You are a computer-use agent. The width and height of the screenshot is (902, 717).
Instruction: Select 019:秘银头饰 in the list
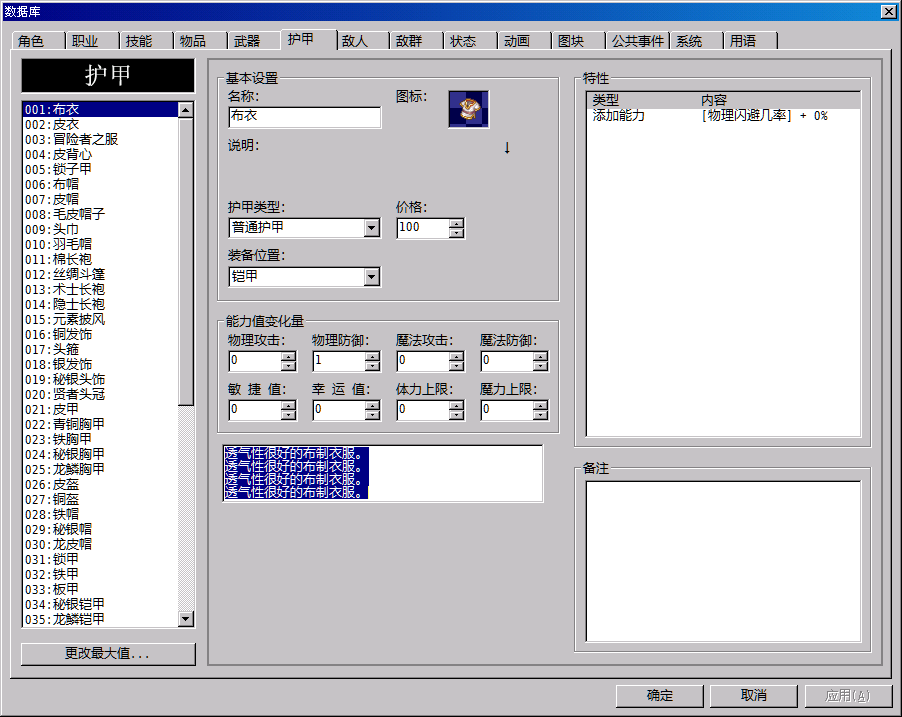pyautogui.click(x=101, y=379)
